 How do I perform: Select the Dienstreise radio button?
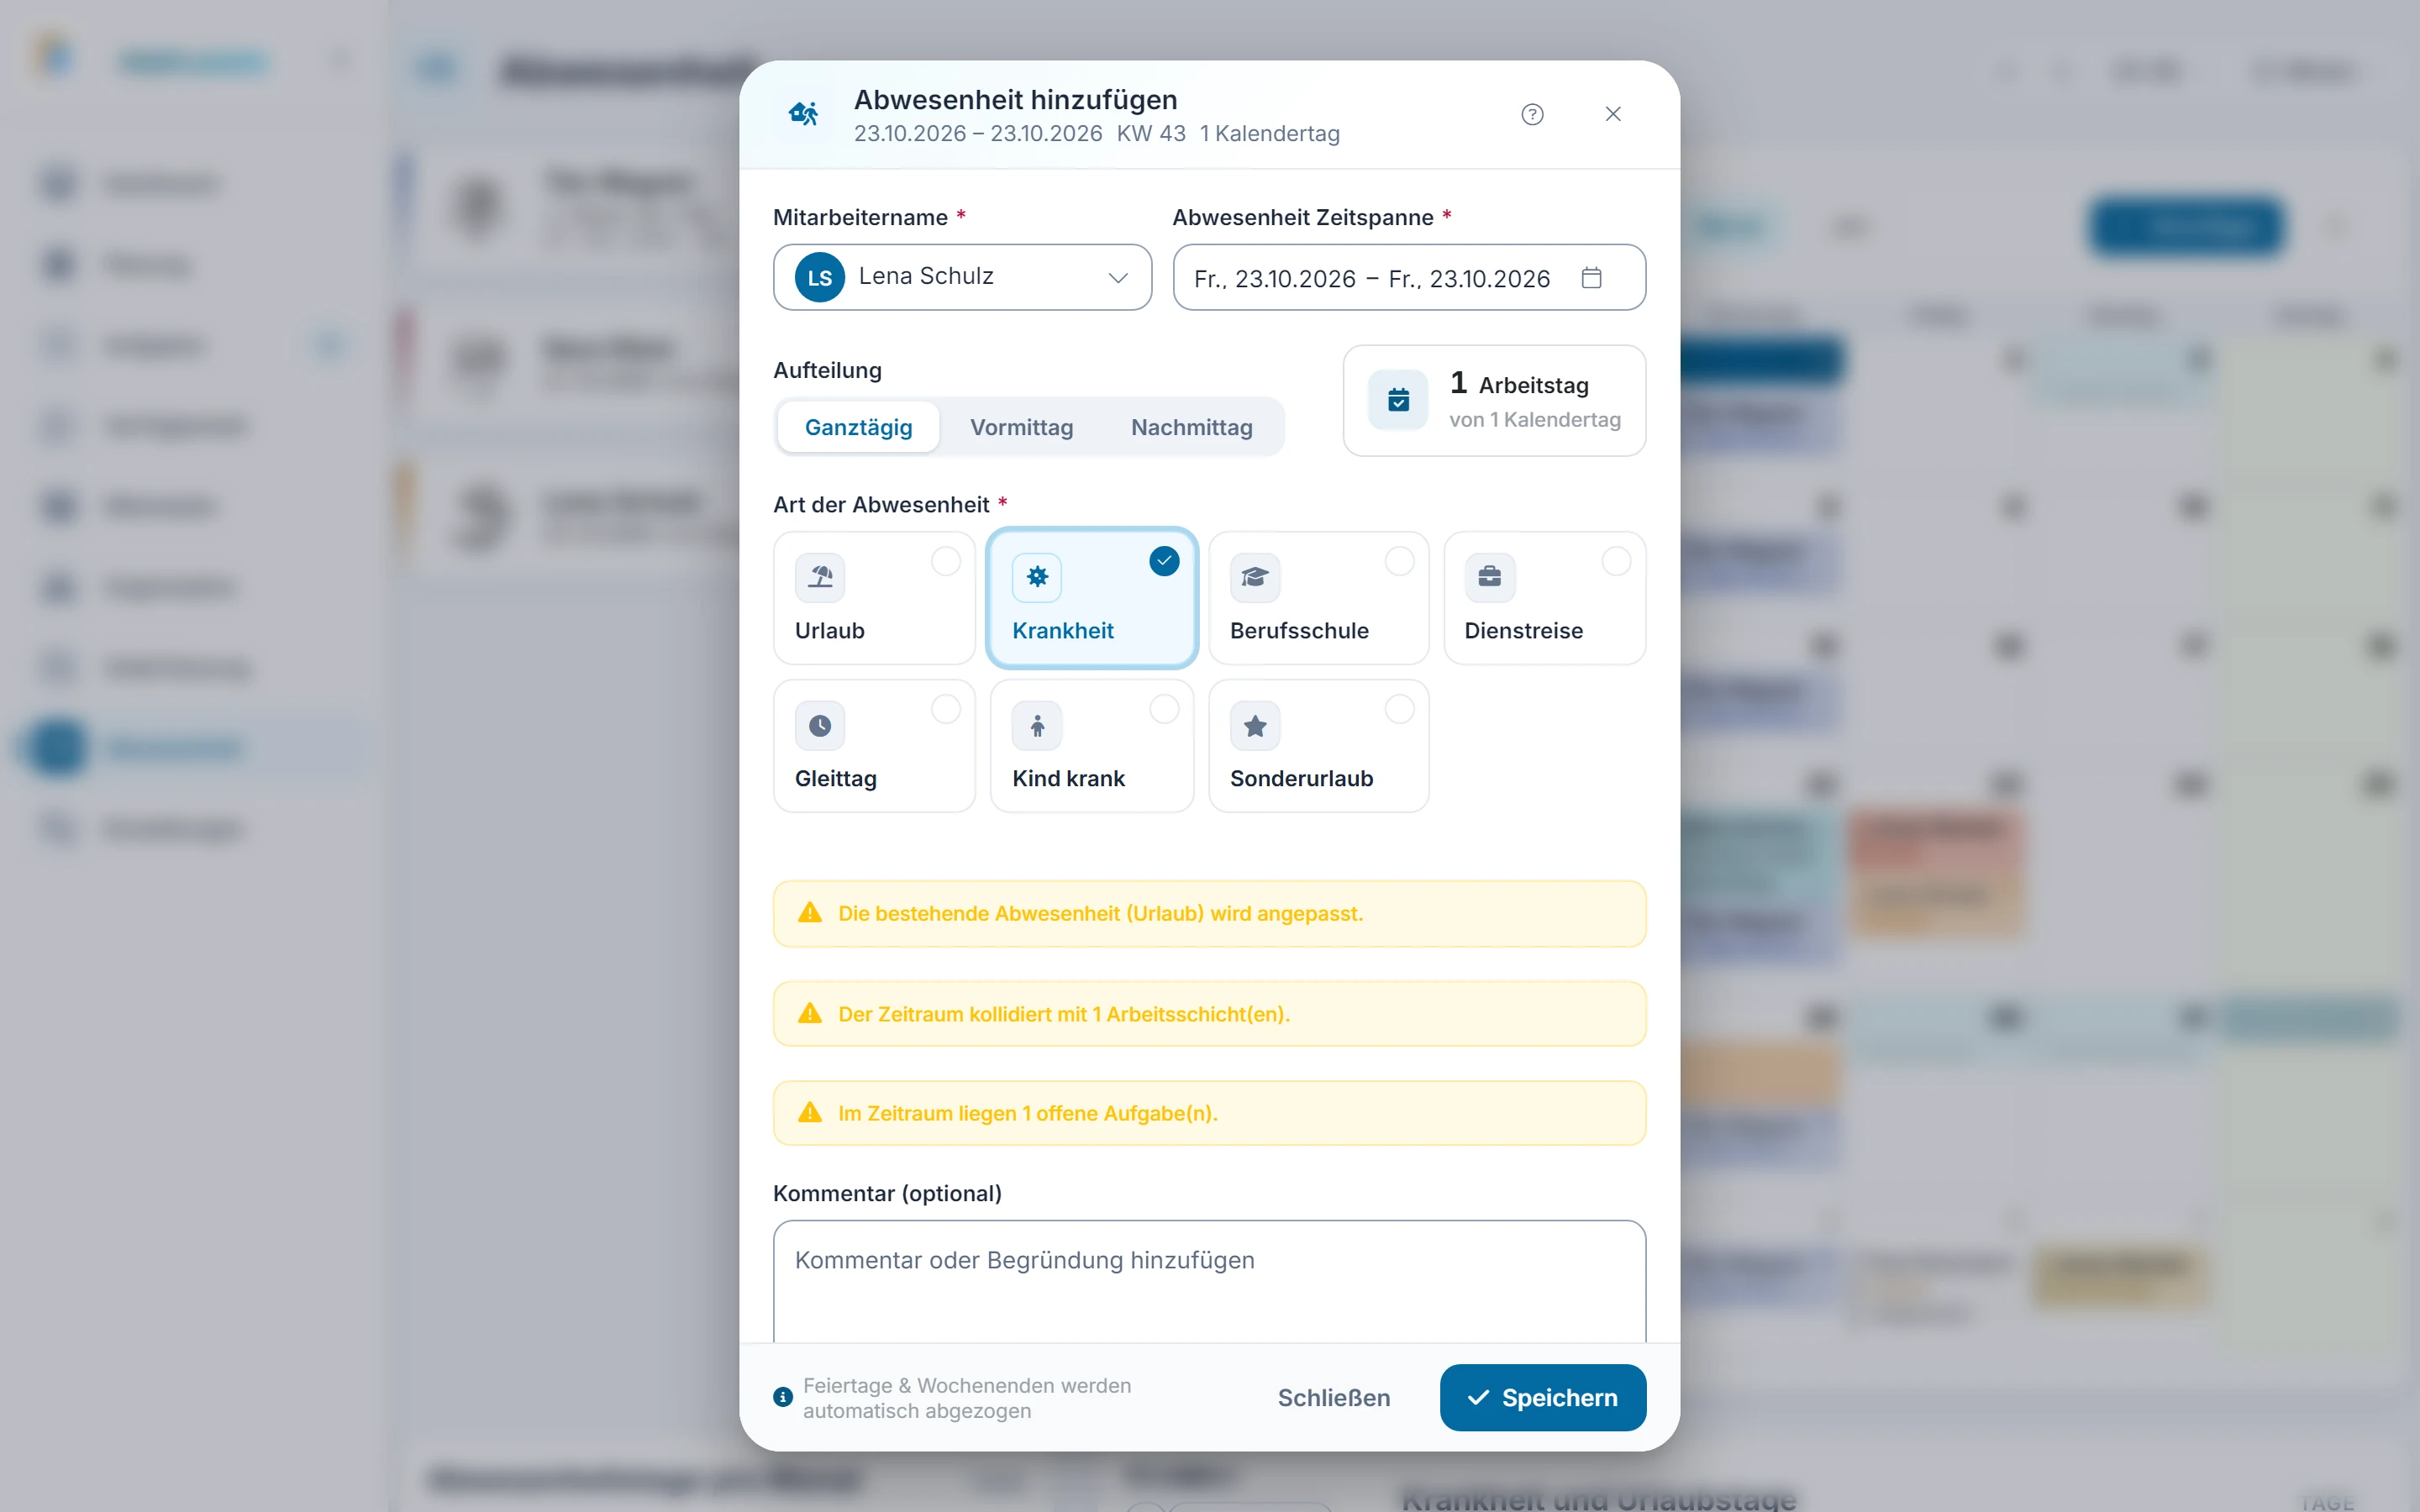[1617, 561]
